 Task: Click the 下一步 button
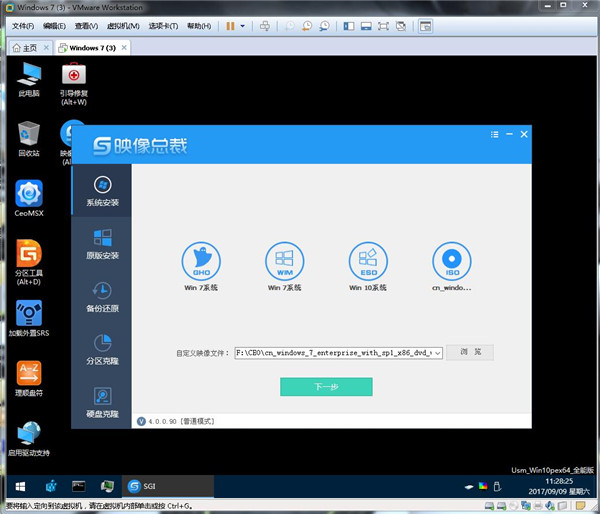click(x=326, y=387)
